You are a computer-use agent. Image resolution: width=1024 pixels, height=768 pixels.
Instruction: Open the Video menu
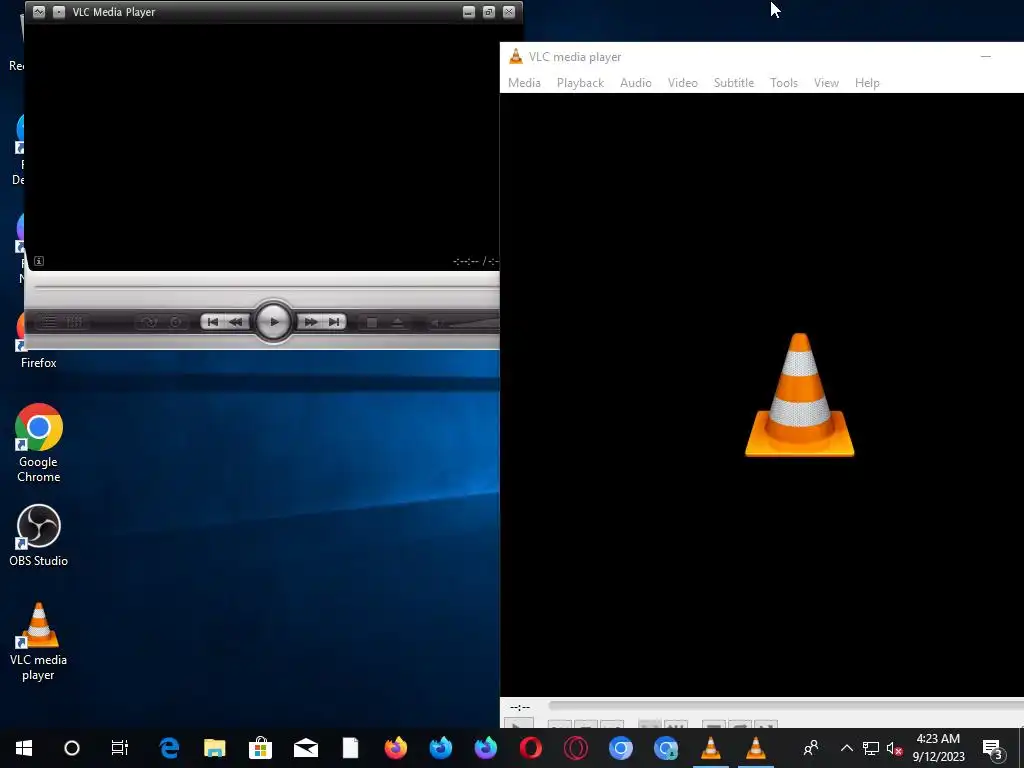tap(682, 83)
